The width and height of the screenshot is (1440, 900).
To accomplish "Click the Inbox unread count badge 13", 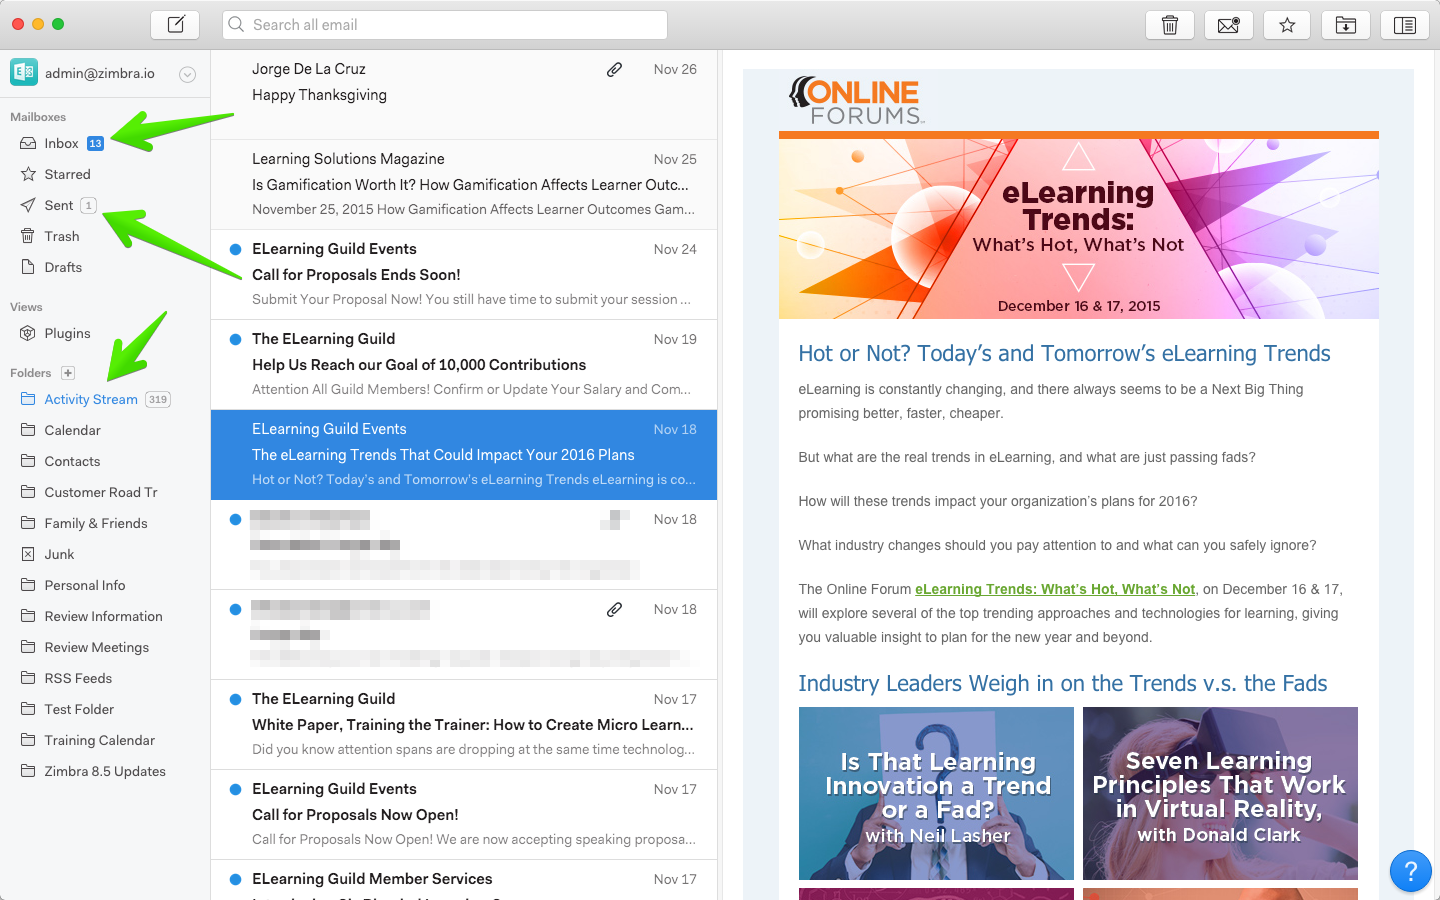I will 95,143.
